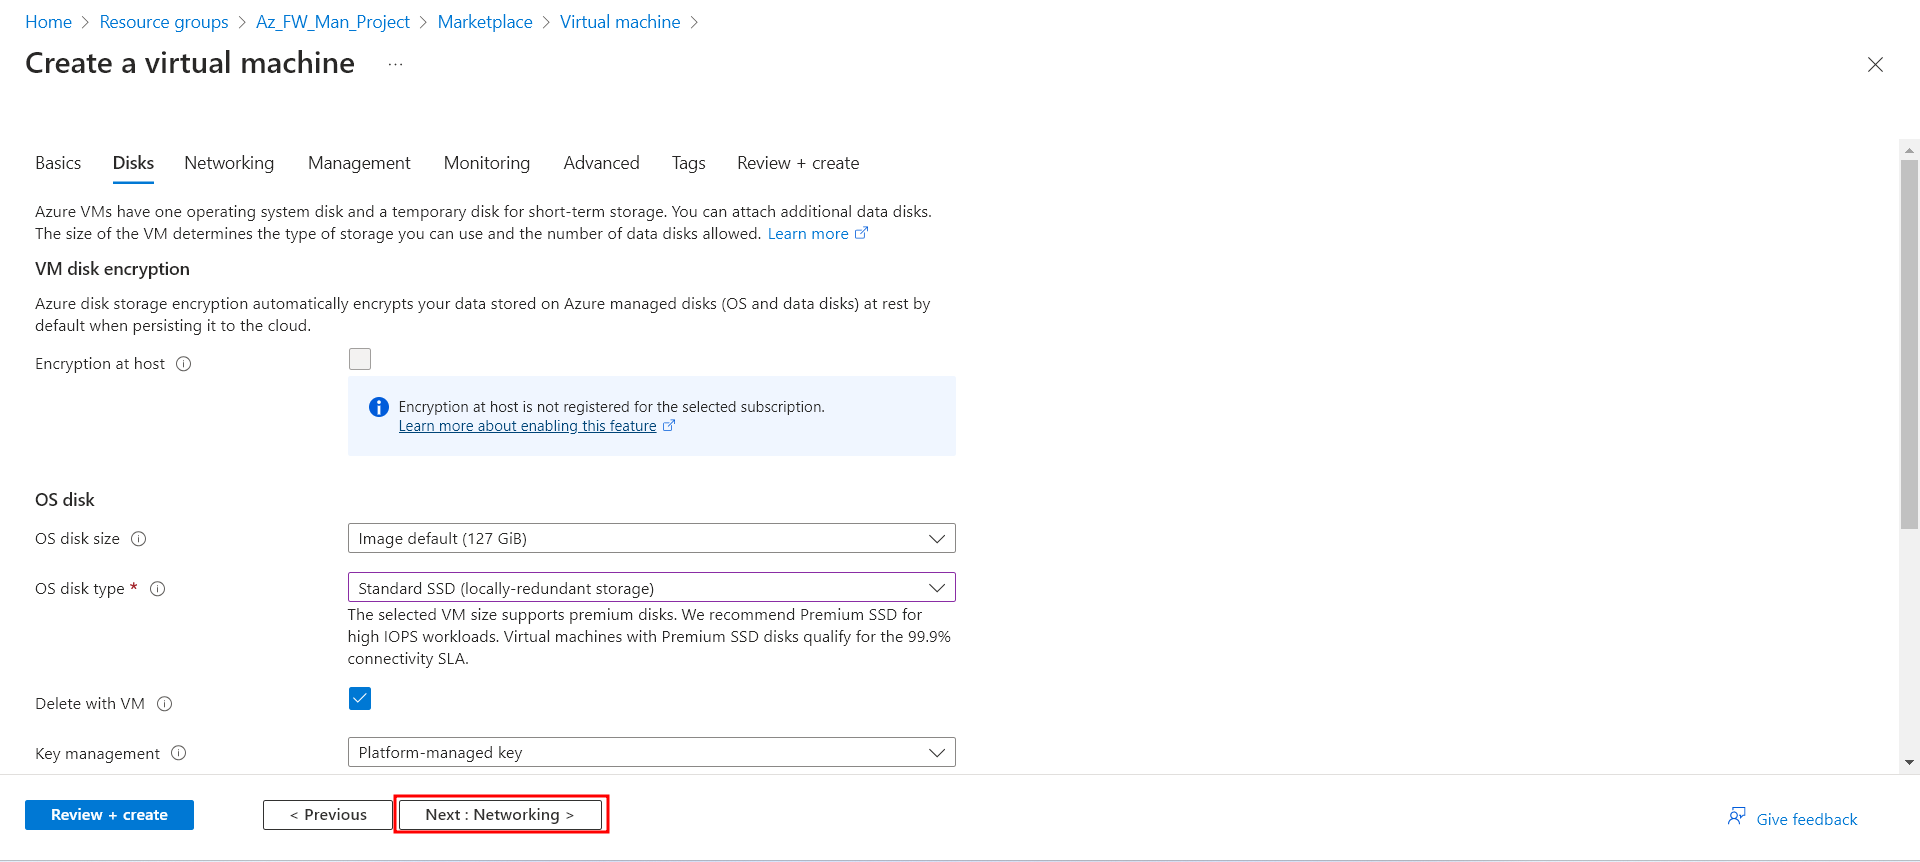The width and height of the screenshot is (1920, 862).
Task: Click the vertical scrollbar down arrow
Action: pos(1909,762)
